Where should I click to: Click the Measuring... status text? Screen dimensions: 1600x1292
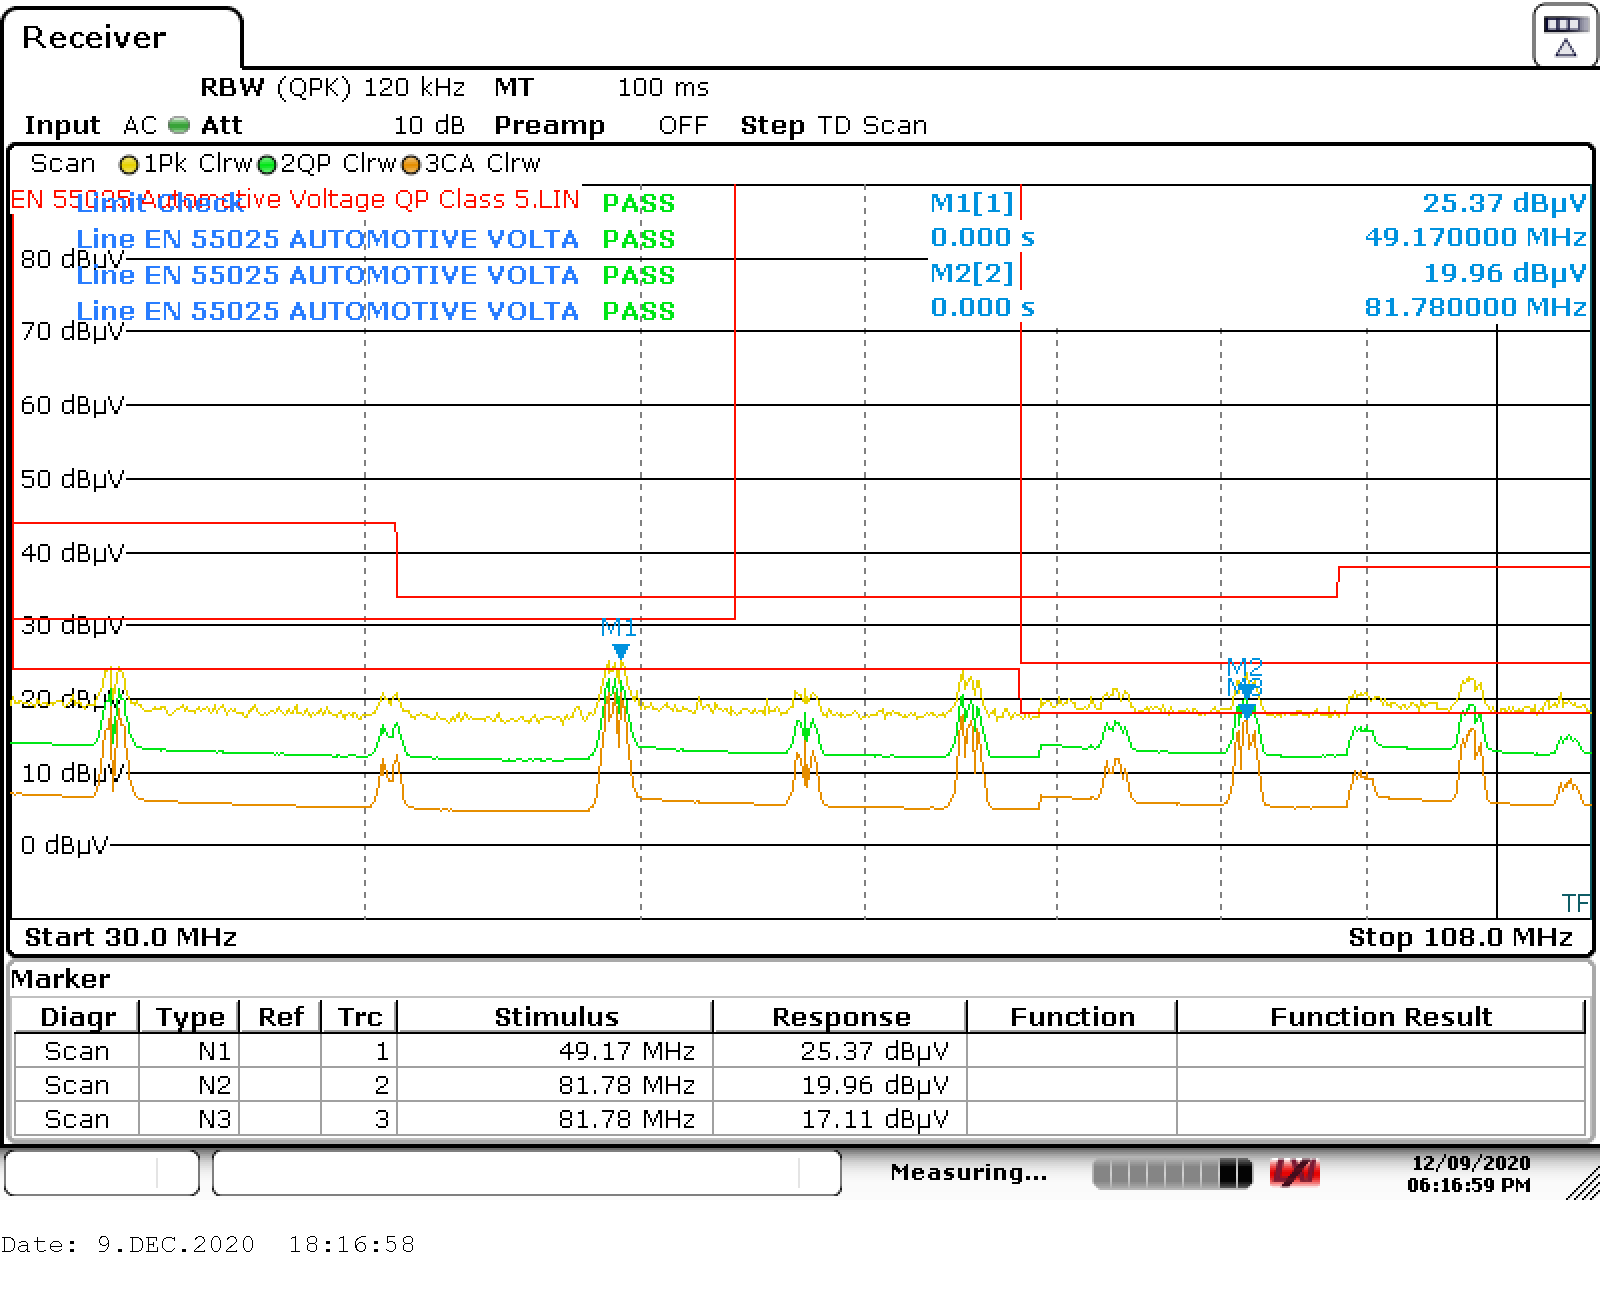[x=968, y=1172]
